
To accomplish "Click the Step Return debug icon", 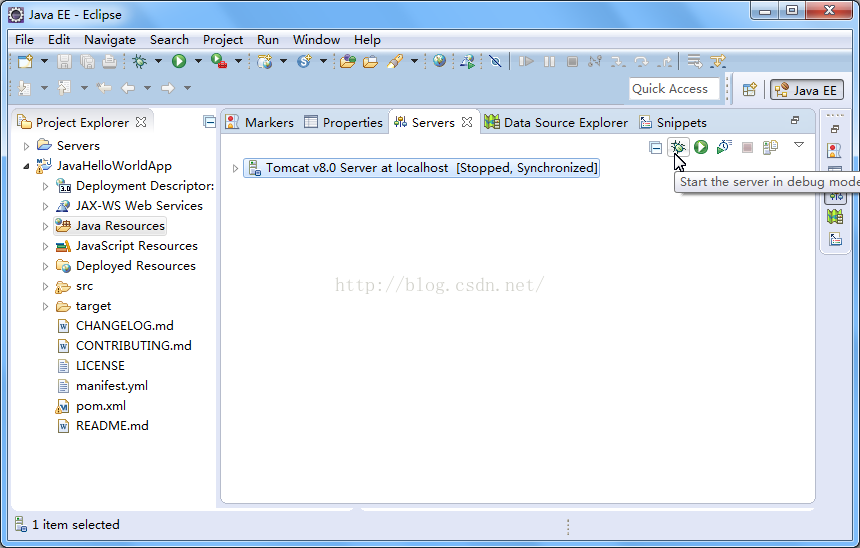I will click(x=664, y=61).
